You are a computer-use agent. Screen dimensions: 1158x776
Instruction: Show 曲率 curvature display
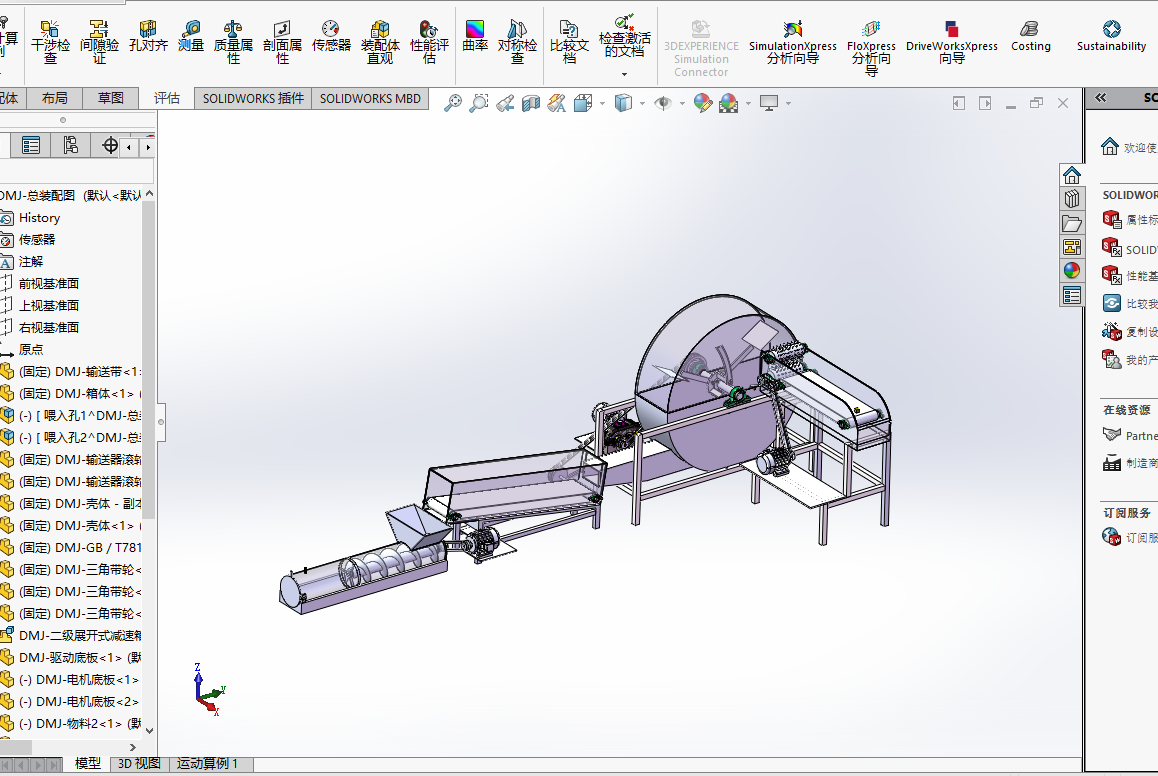point(475,37)
